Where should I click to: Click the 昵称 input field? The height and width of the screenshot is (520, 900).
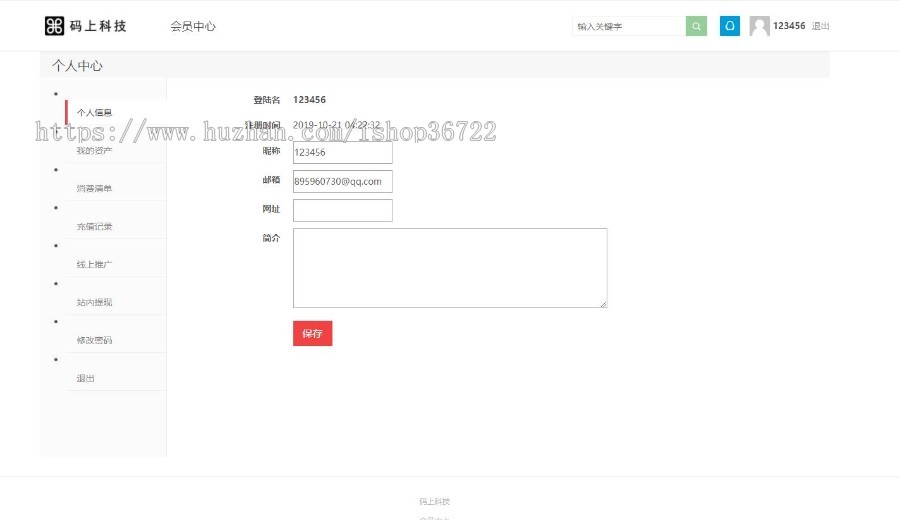[x=343, y=152]
